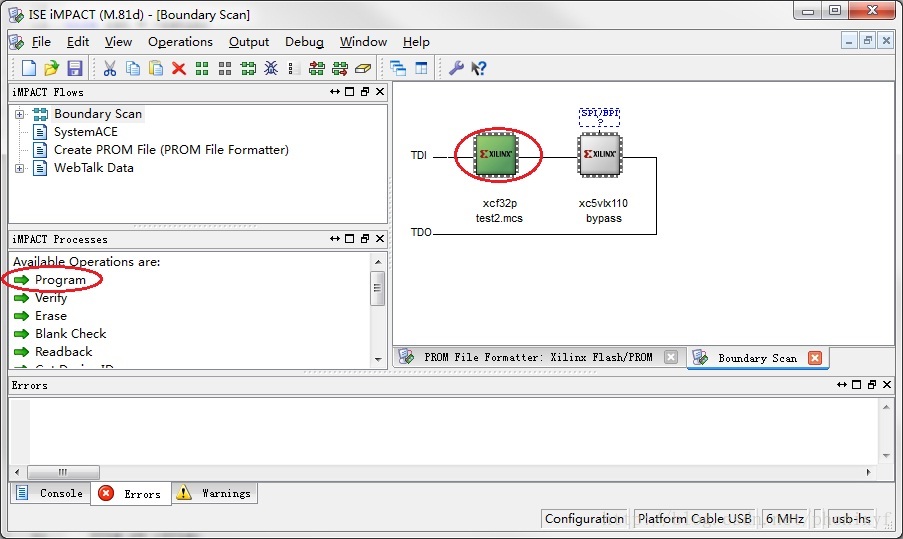This screenshot has height=539, width=903.
Task: Click the Eraser toolbar icon
Action: pyautogui.click(x=363, y=69)
